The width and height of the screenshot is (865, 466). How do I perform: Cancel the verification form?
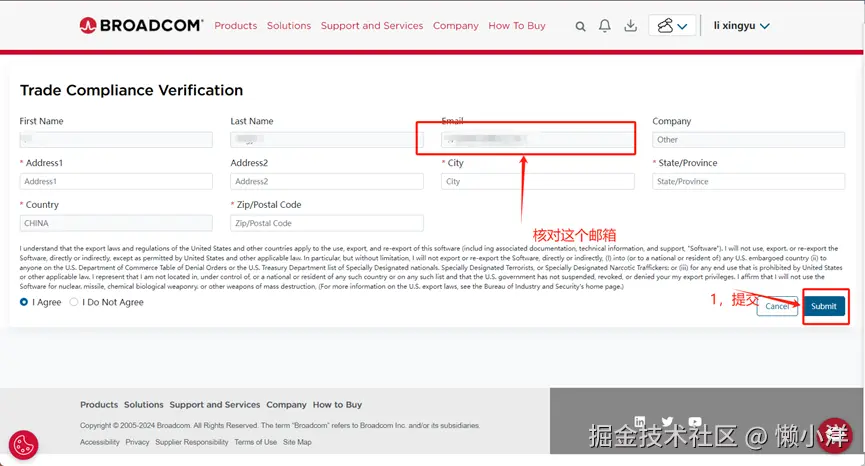[x=777, y=306]
